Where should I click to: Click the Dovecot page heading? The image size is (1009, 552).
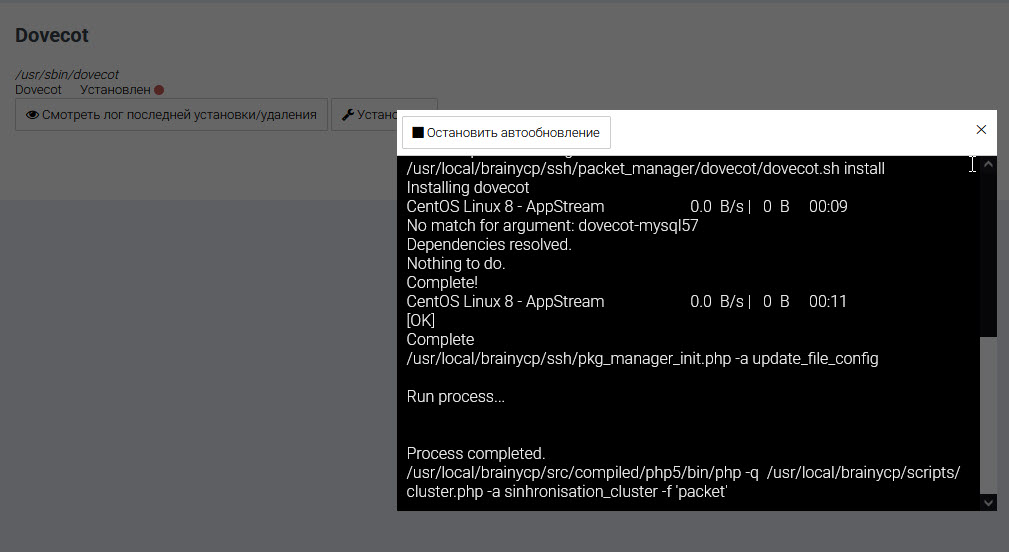point(52,35)
